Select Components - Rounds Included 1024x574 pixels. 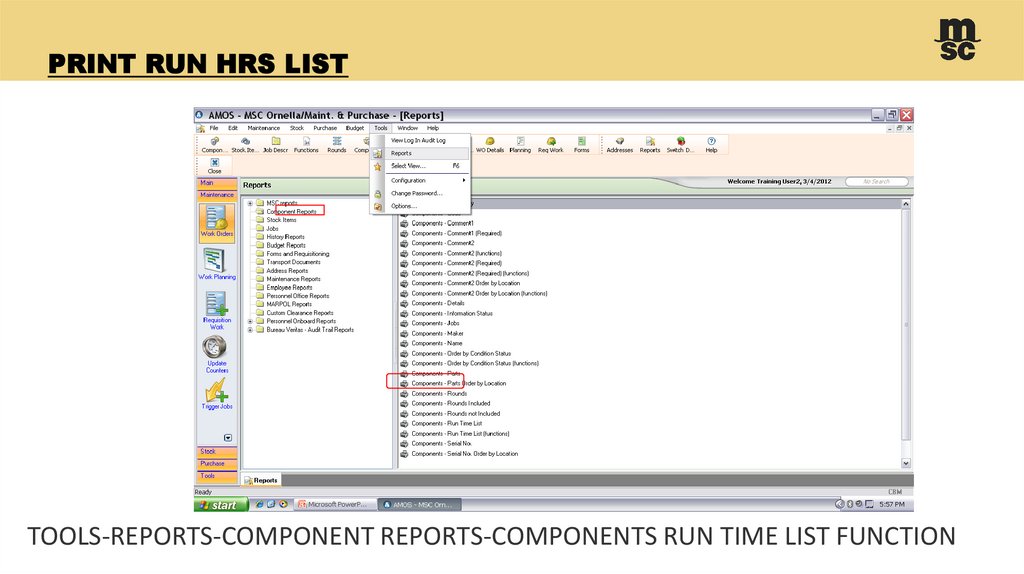pyautogui.click(x=451, y=404)
